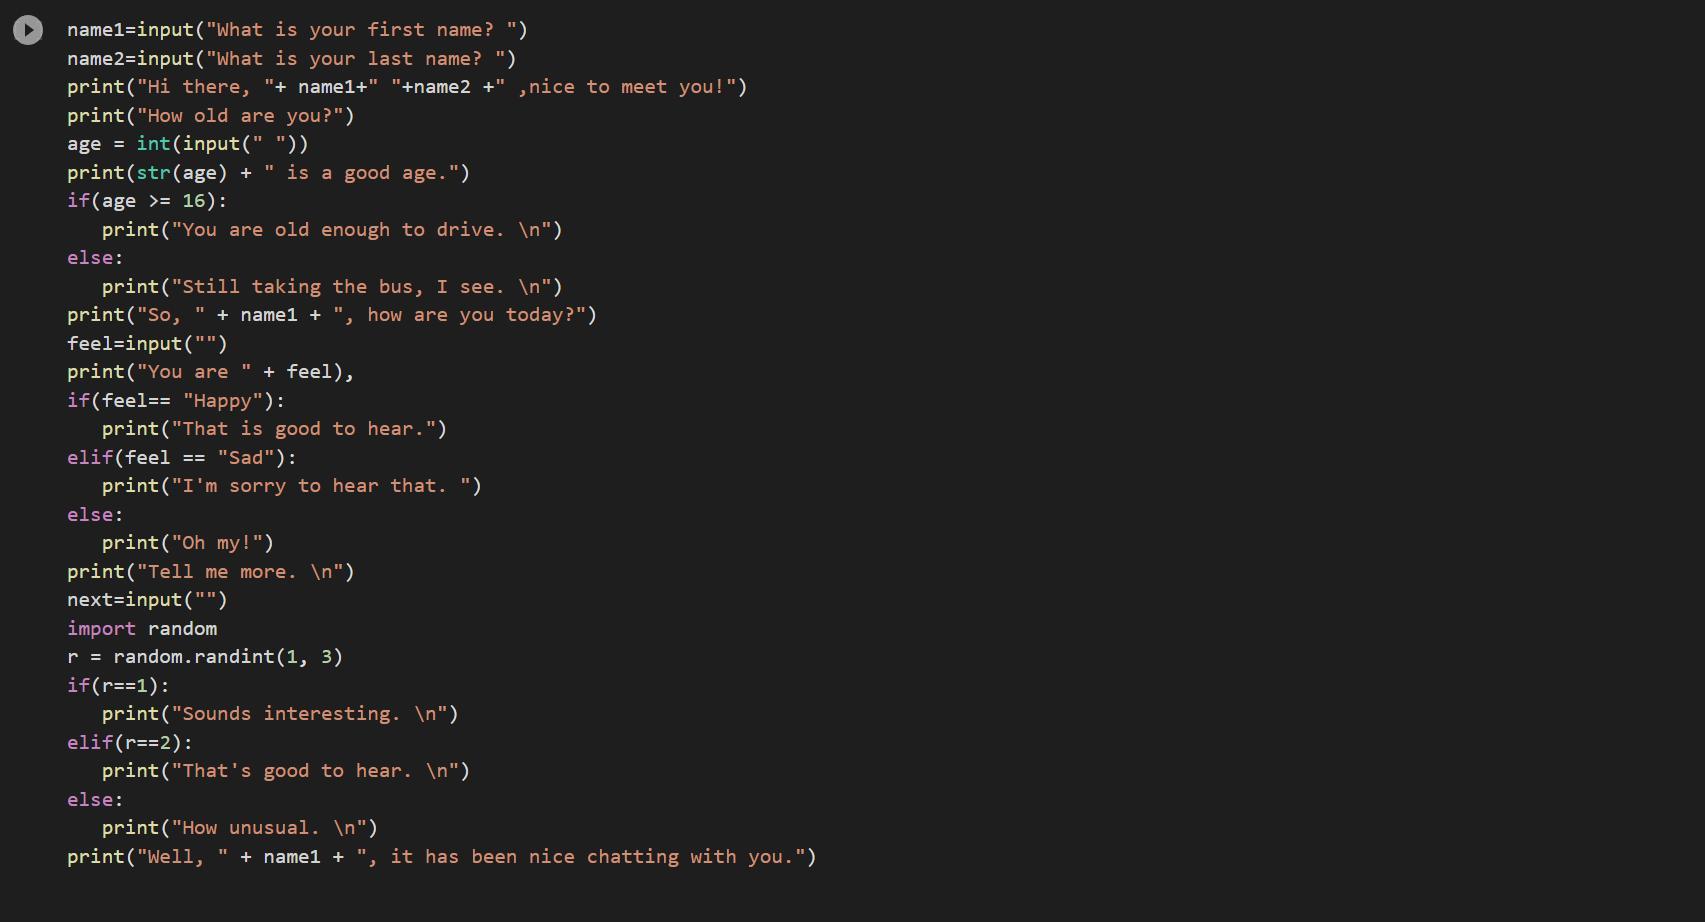The image size is (1705, 922).
Task: Click the "Oh my!" print statement
Action: (187, 543)
